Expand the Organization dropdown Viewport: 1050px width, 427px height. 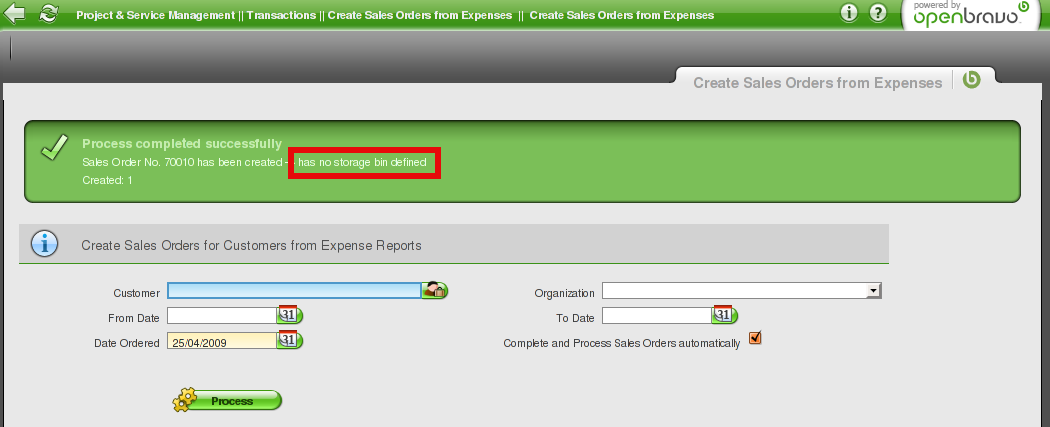(873, 290)
